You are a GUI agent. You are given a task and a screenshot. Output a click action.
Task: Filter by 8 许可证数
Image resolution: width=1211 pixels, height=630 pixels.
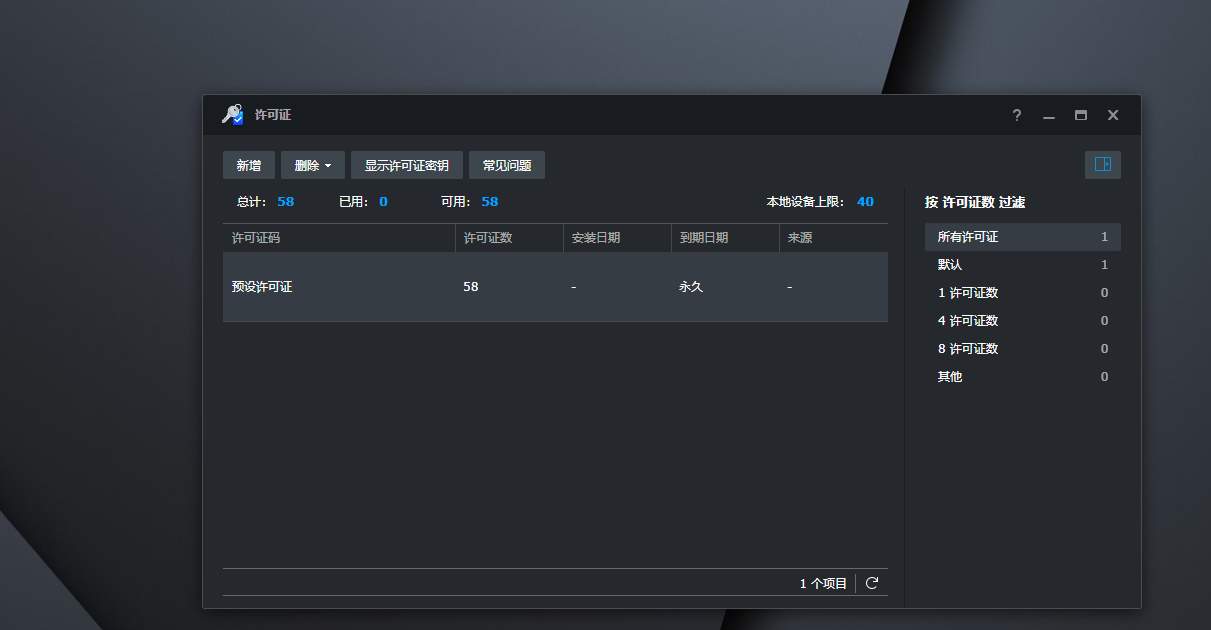pos(1023,349)
